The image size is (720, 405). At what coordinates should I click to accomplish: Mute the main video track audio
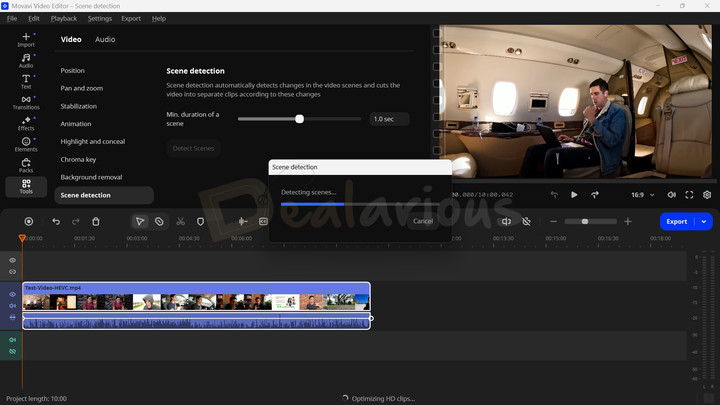(12, 305)
